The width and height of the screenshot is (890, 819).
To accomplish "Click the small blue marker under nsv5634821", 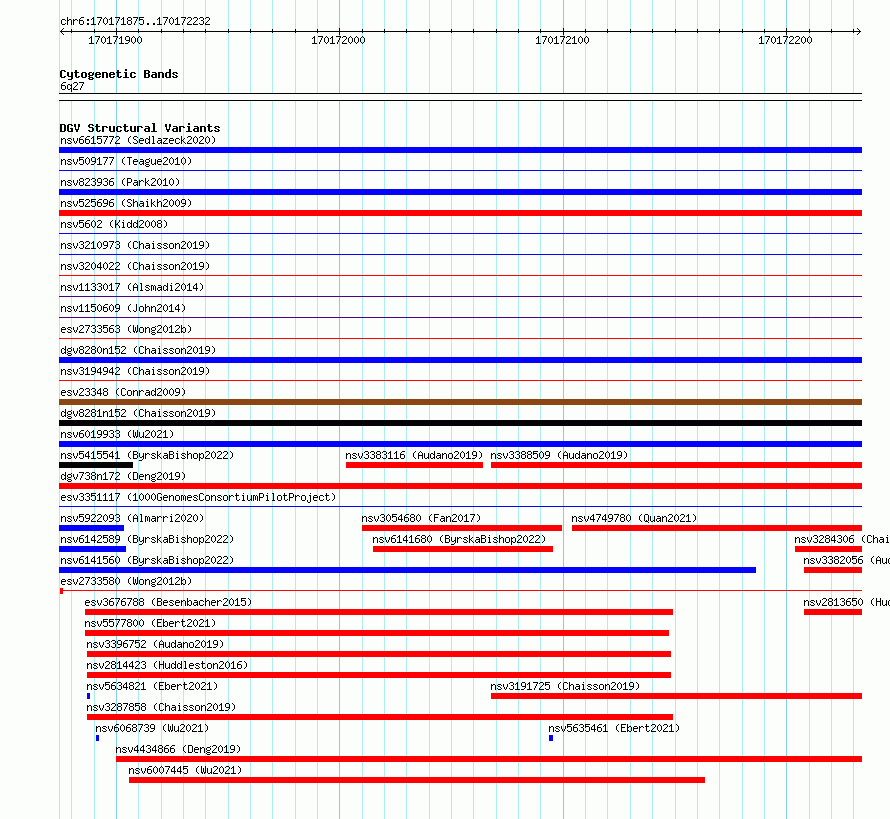I will (x=89, y=696).
